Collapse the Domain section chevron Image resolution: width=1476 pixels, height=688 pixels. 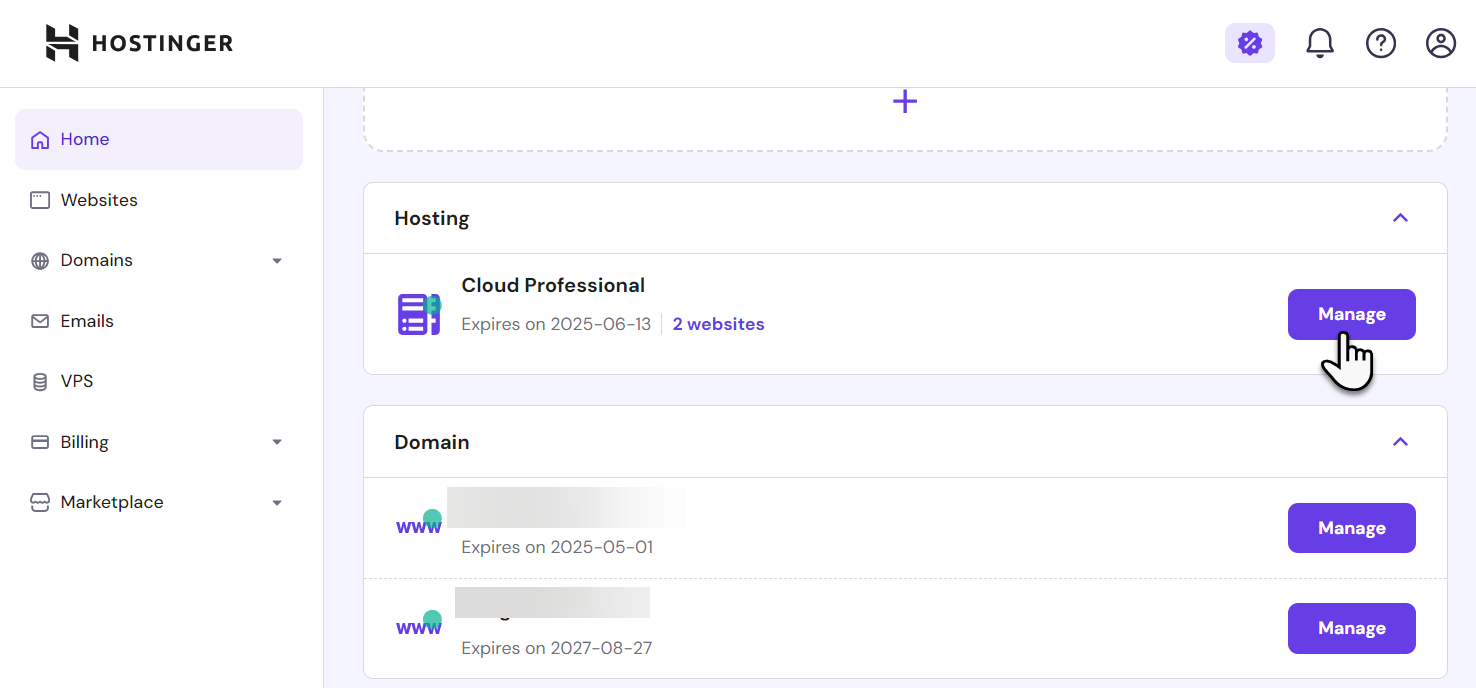coord(1400,442)
